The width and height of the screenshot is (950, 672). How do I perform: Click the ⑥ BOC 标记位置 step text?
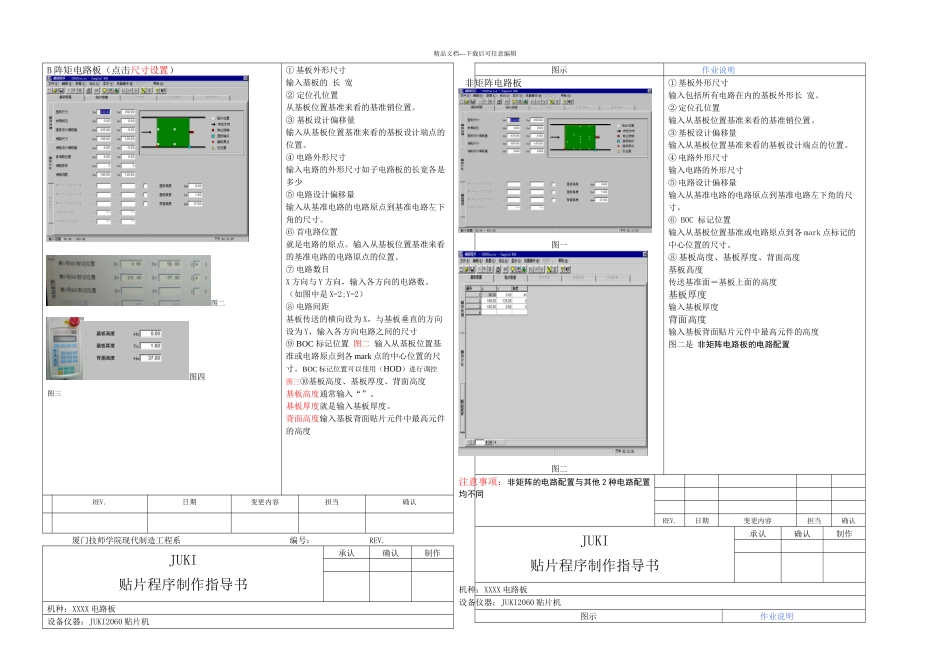click(700, 220)
